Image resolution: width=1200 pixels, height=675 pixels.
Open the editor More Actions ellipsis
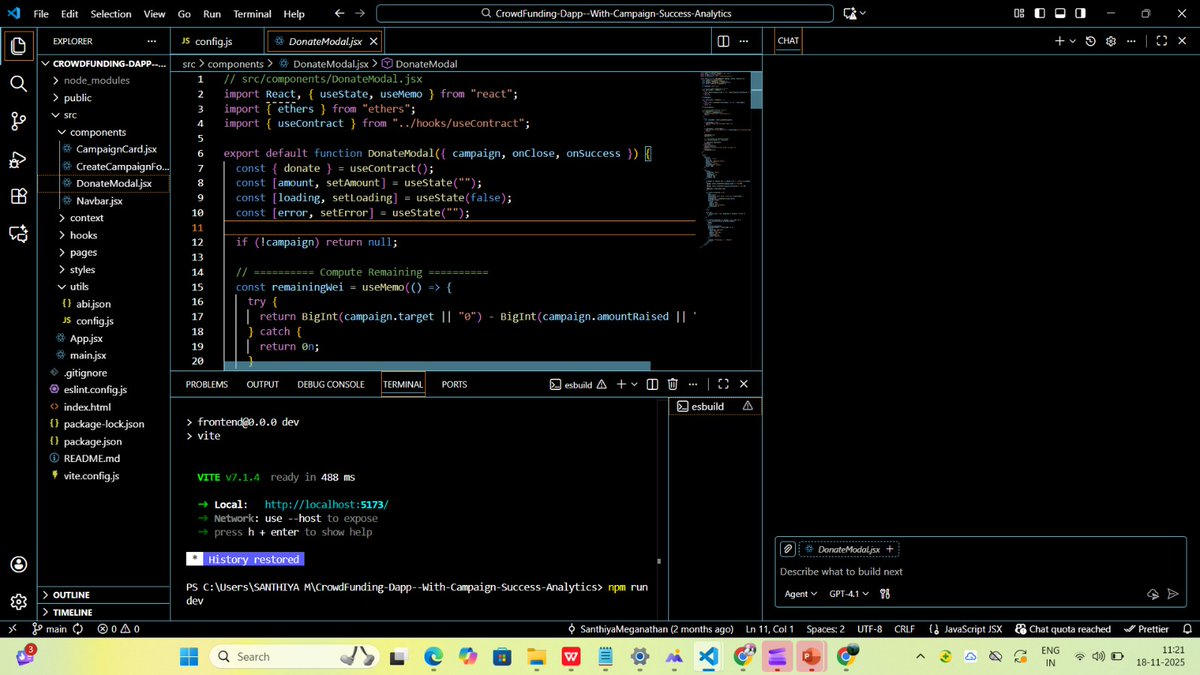click(x=743, y=41)
